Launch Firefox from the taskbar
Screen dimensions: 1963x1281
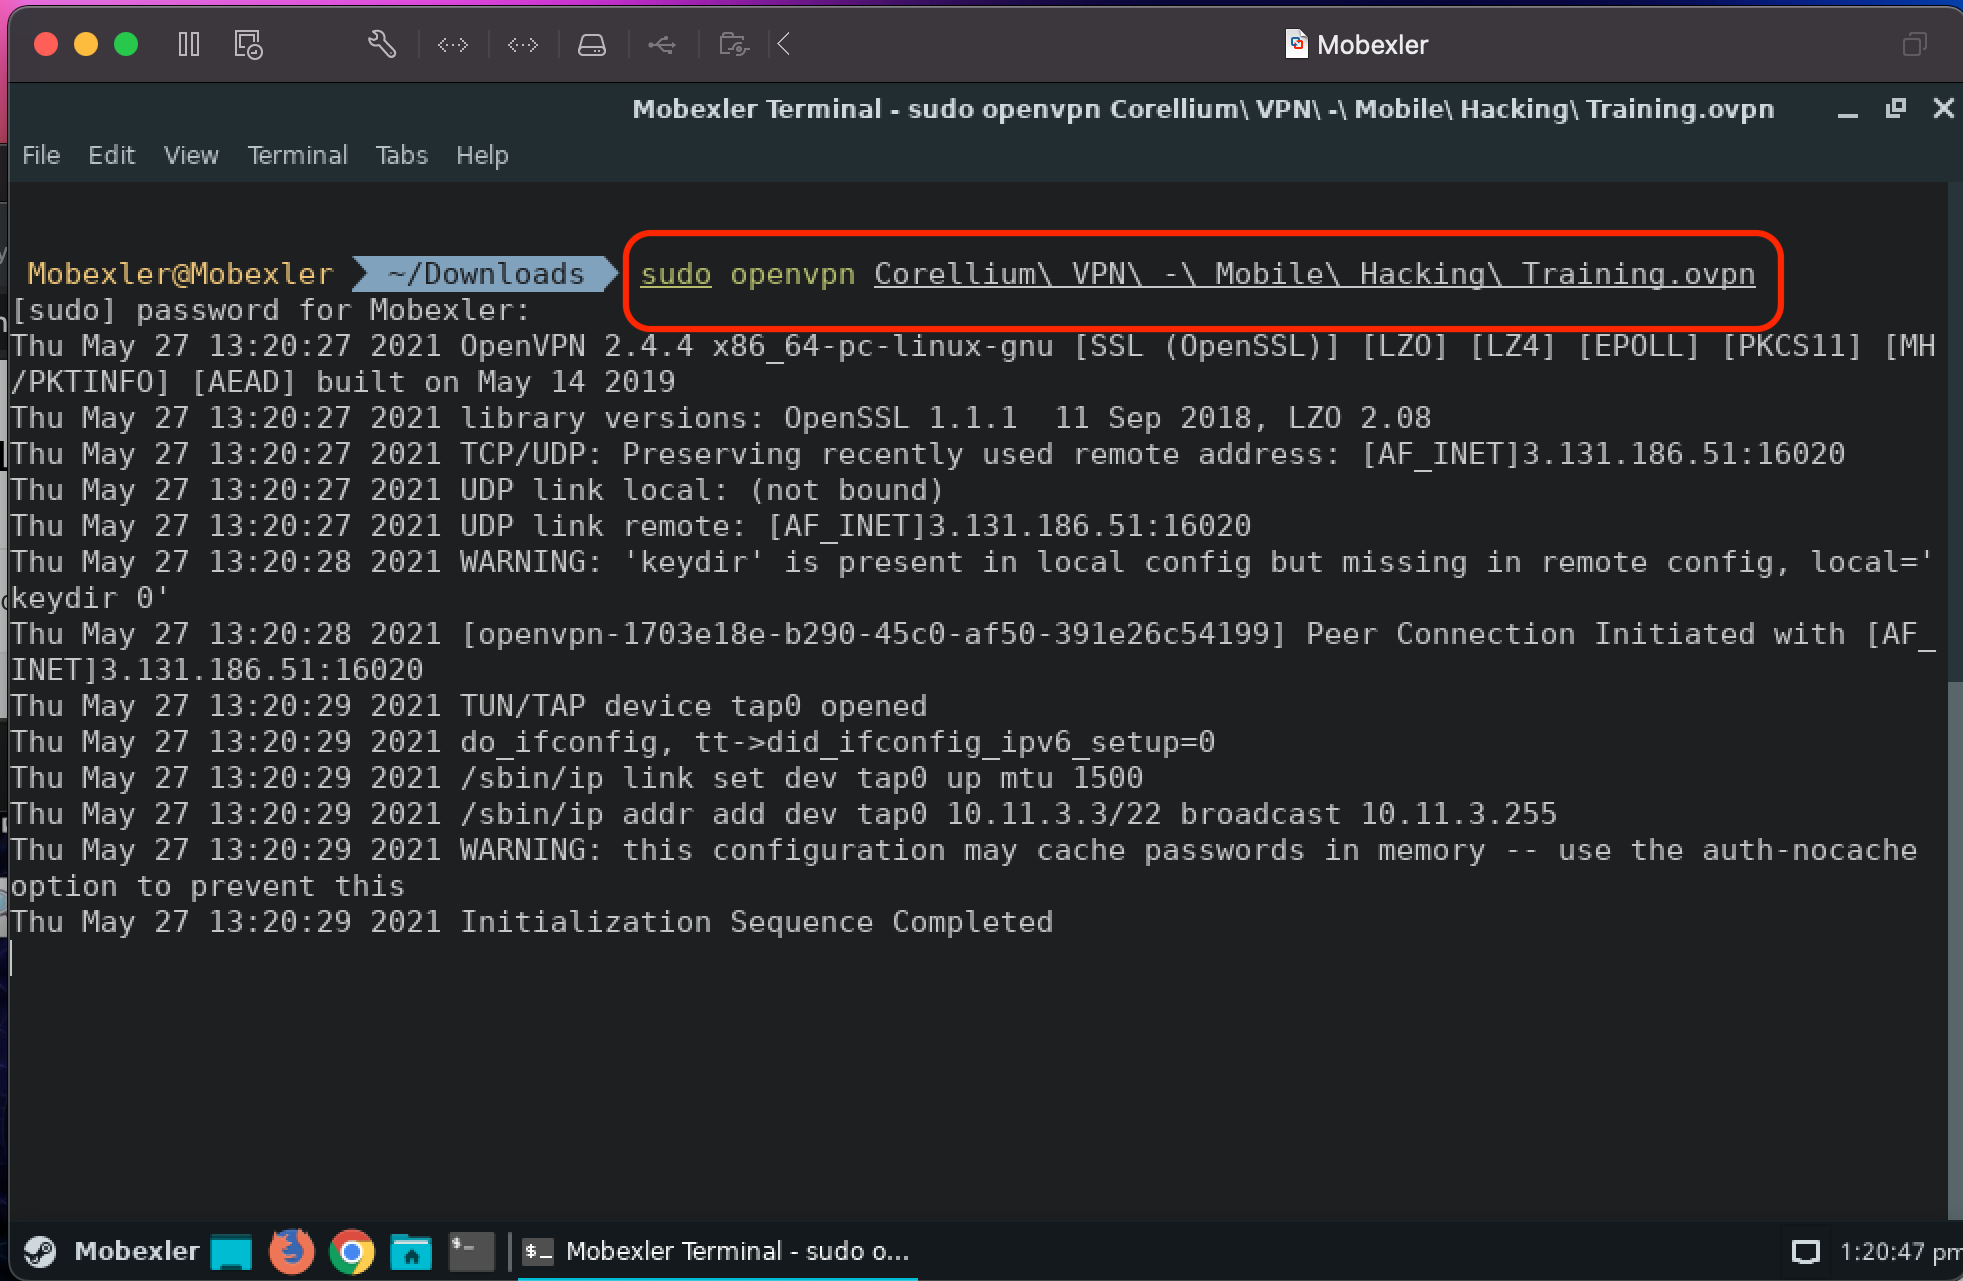point(291,1251)
